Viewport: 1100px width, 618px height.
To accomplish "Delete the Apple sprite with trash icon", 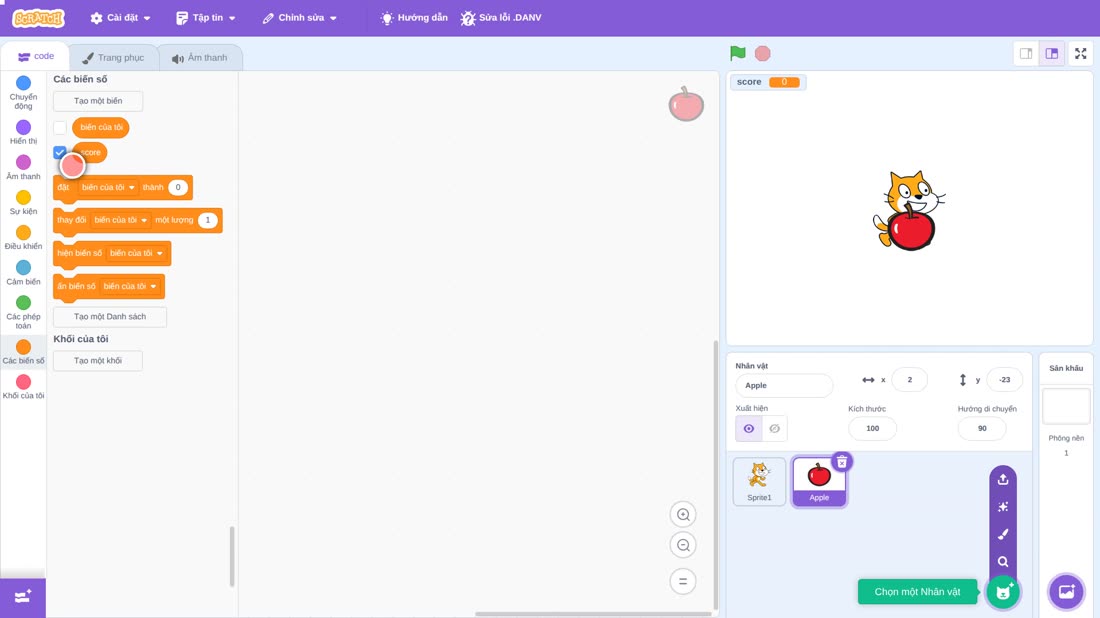I will coord(842,462).
